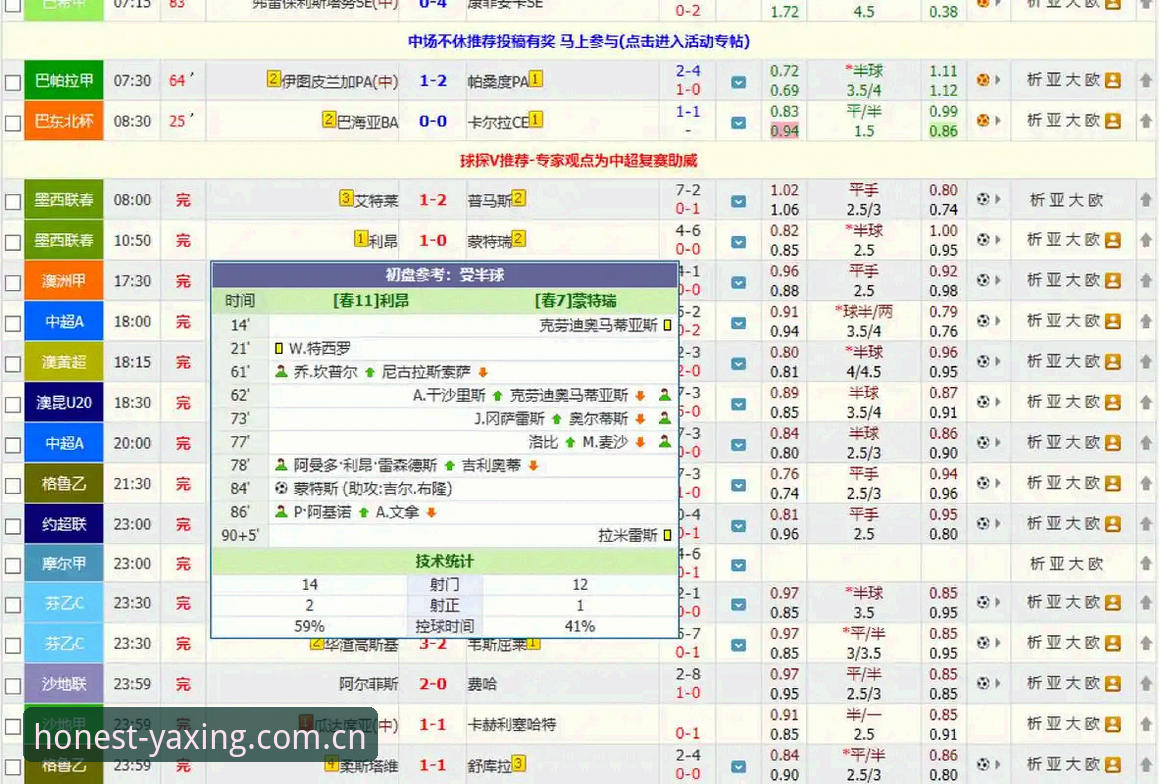1159x784 pixels.
Task: Open orange profile icon in 澳洲甲 row
Action: [1112, 281]
